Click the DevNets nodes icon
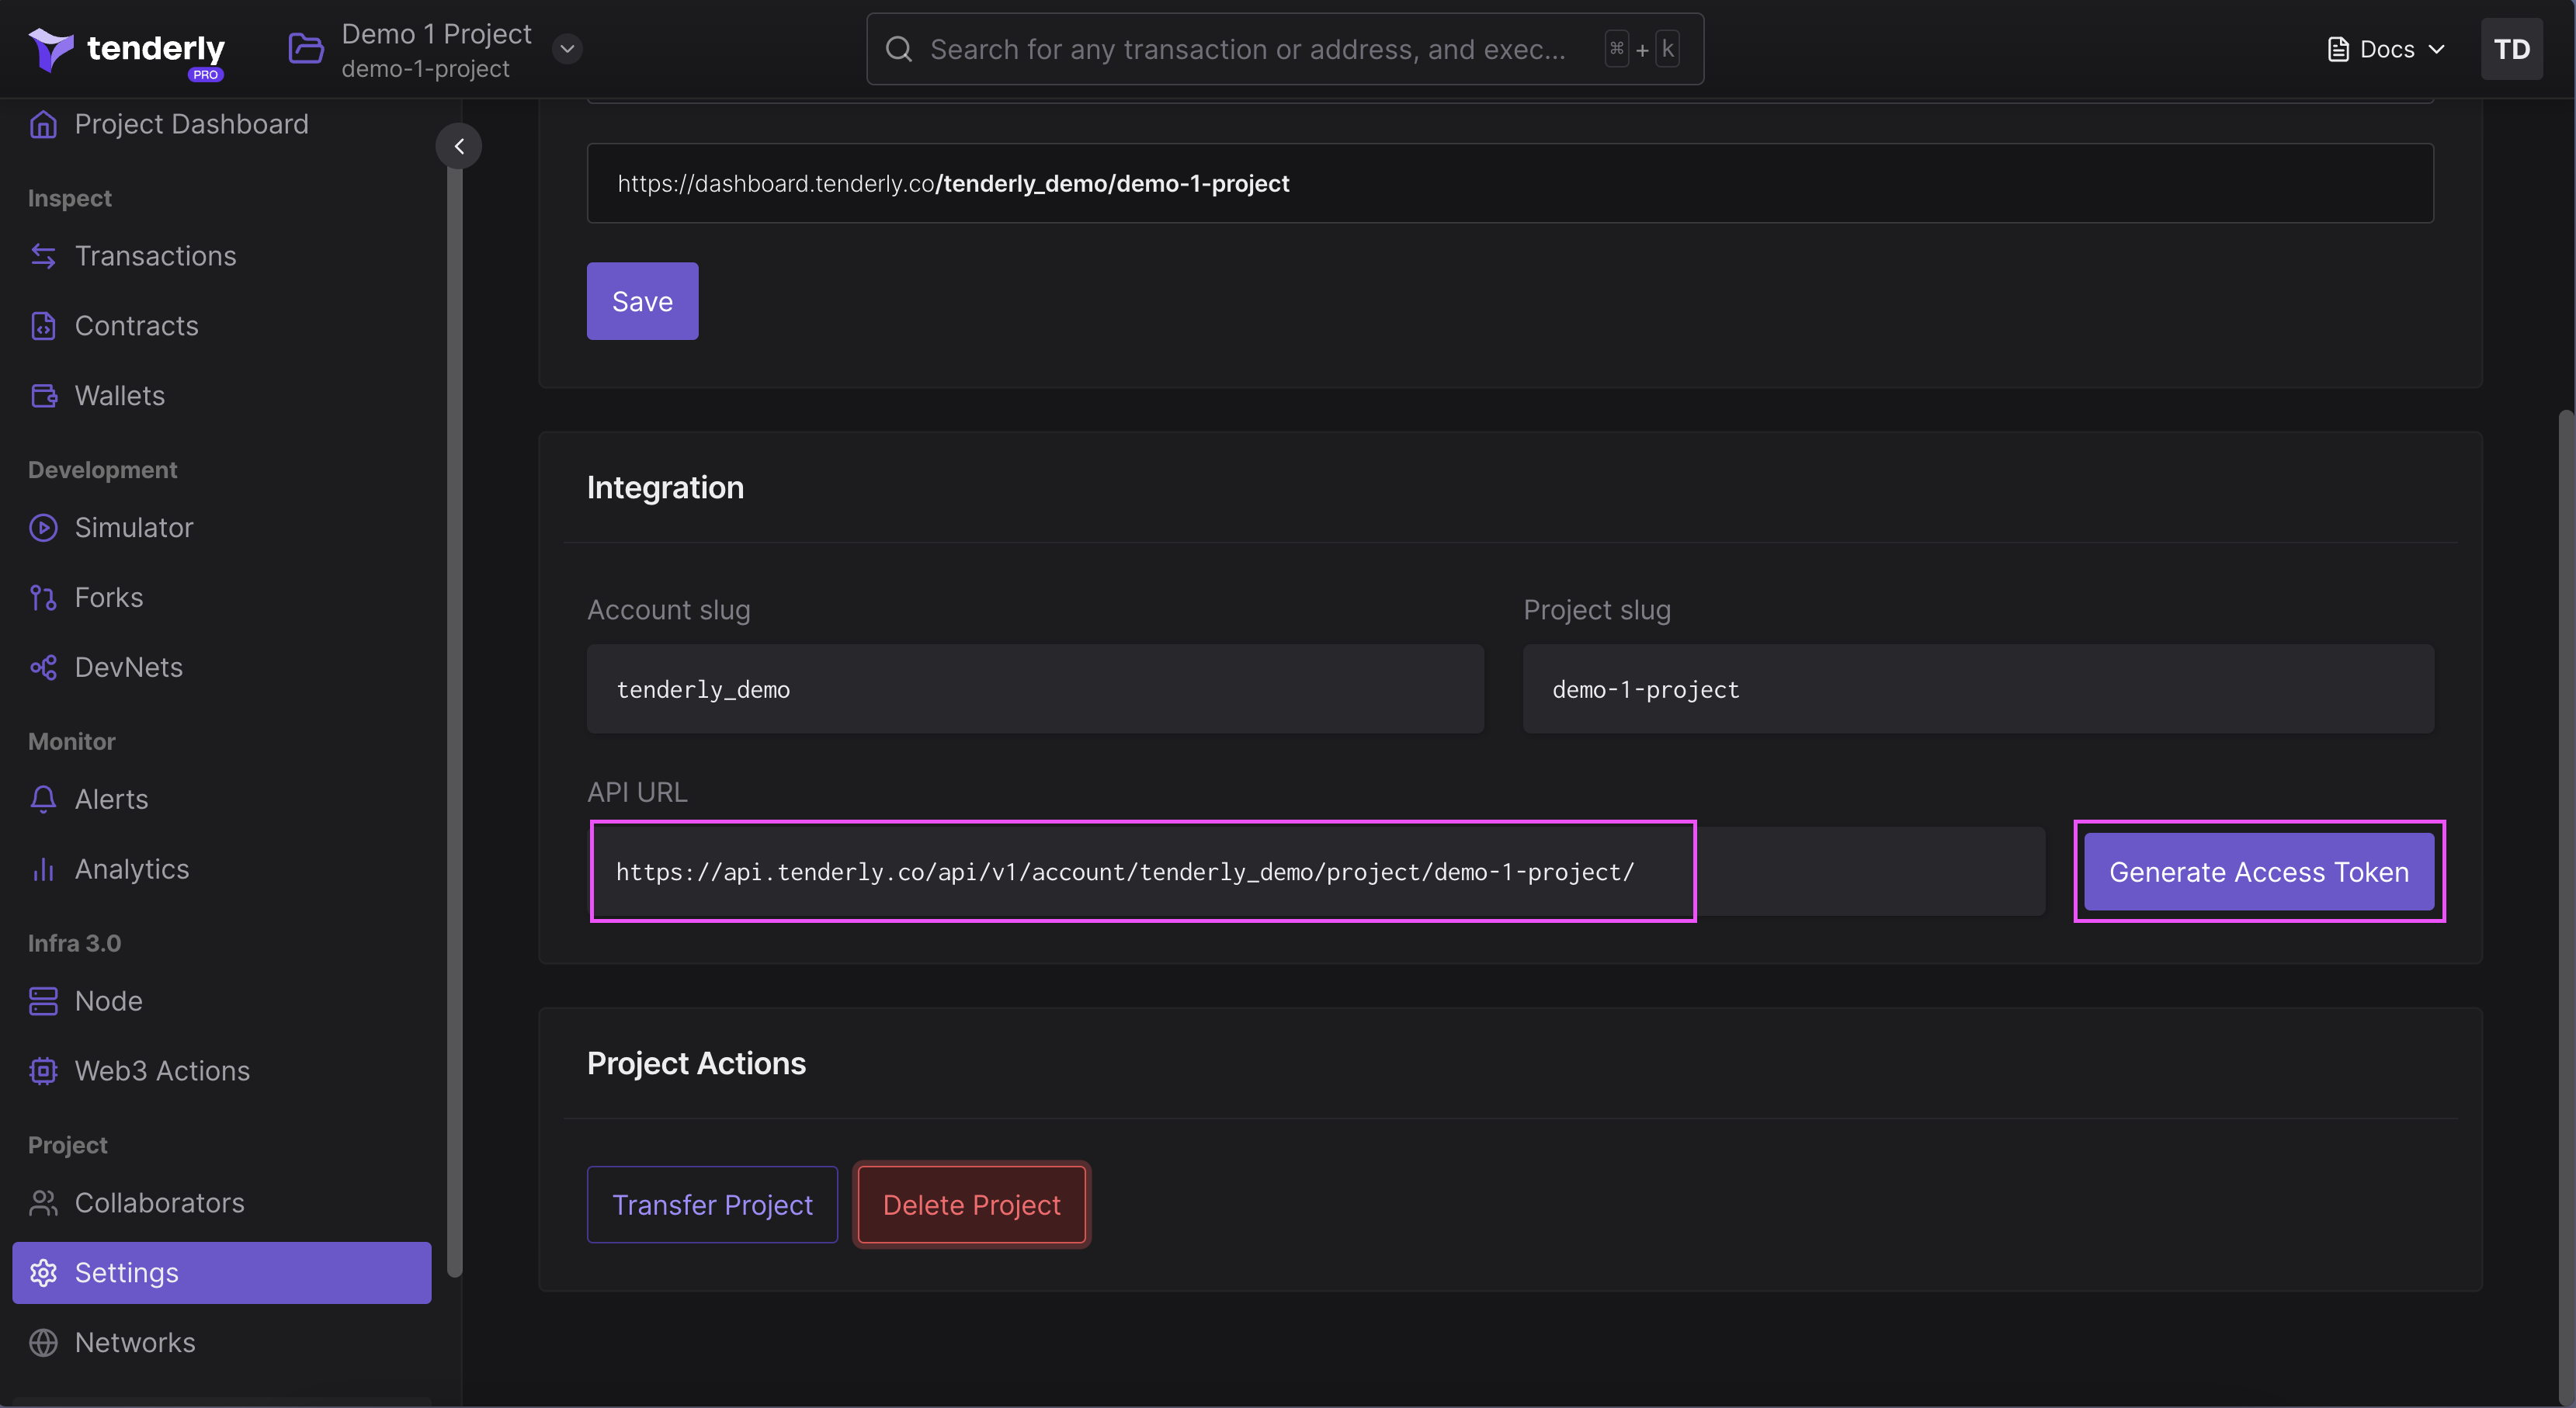Viewport: 2576px width, 1408px height. coord(43,667)
